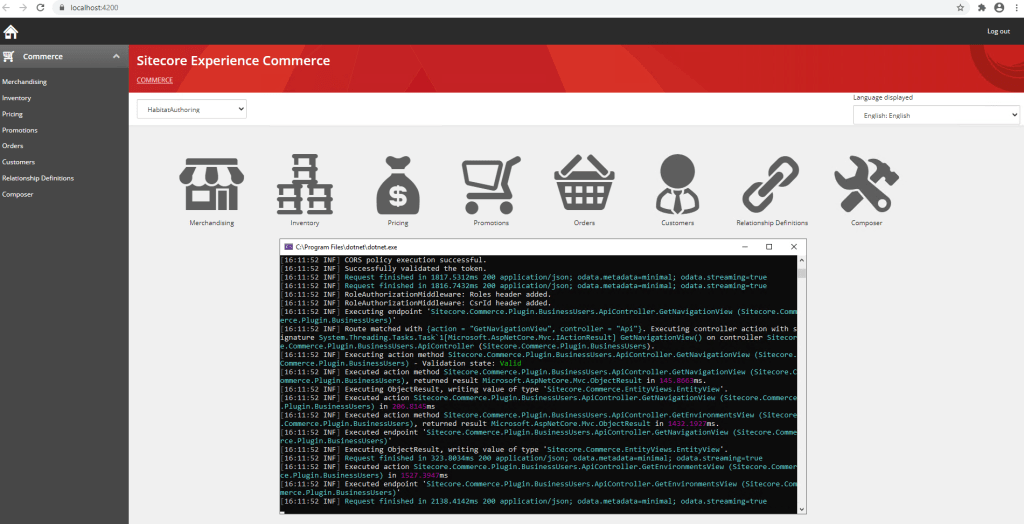Select Customers in the sidebar
Screen dimensions: 1024x524
(x=18, y=162)
